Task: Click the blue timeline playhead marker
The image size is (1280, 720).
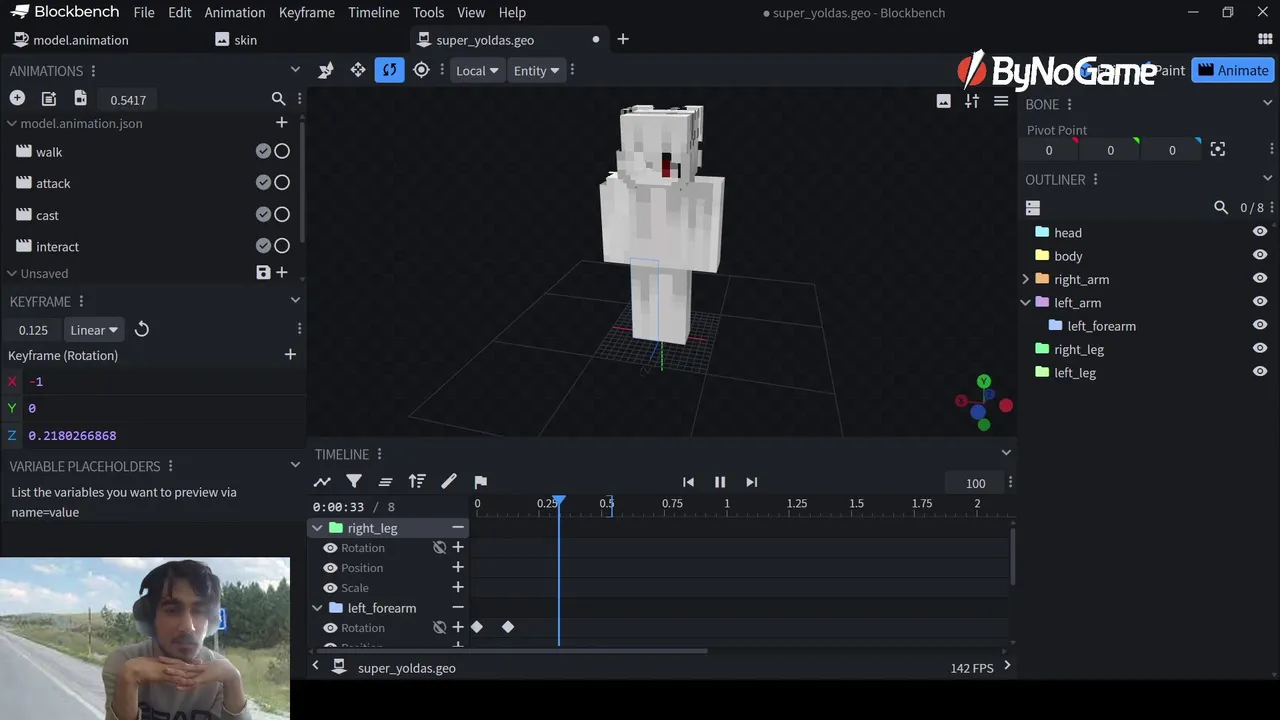Action: tap(559, 501)
